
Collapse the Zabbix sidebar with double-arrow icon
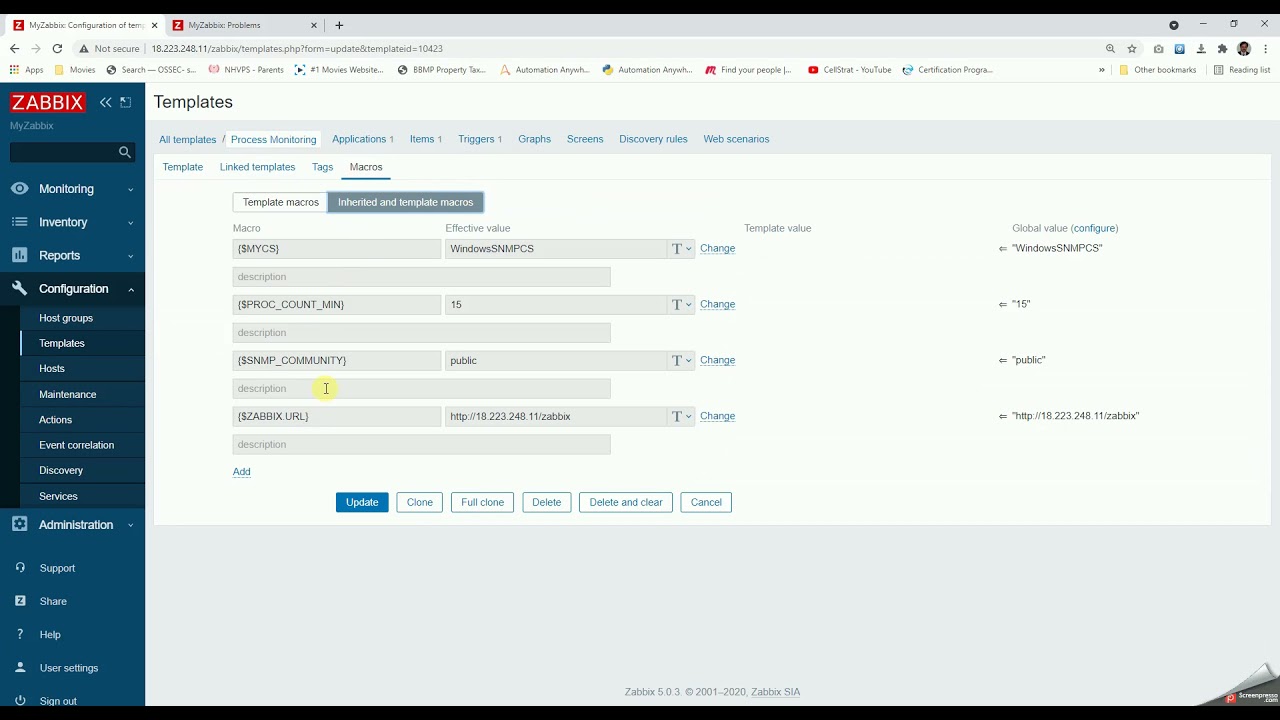point(105,102)
